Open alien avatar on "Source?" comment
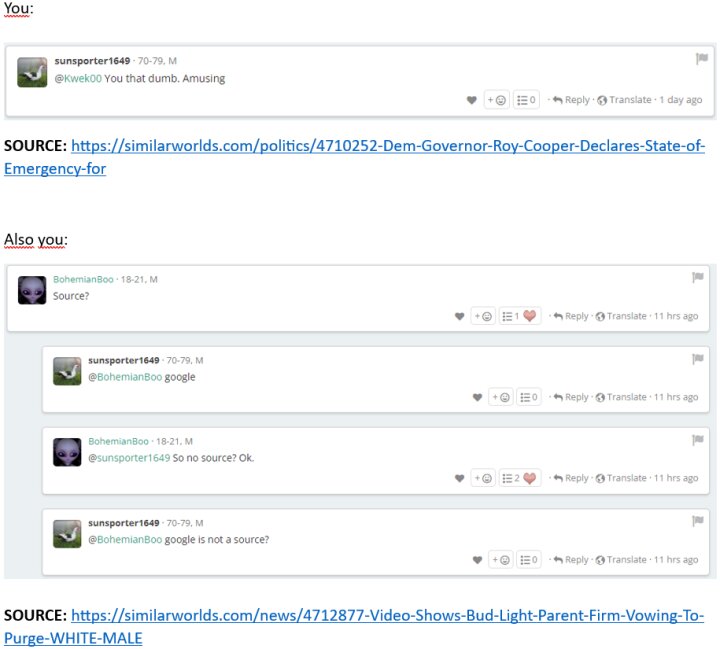 pyautogui.click(x=32, y=290)
